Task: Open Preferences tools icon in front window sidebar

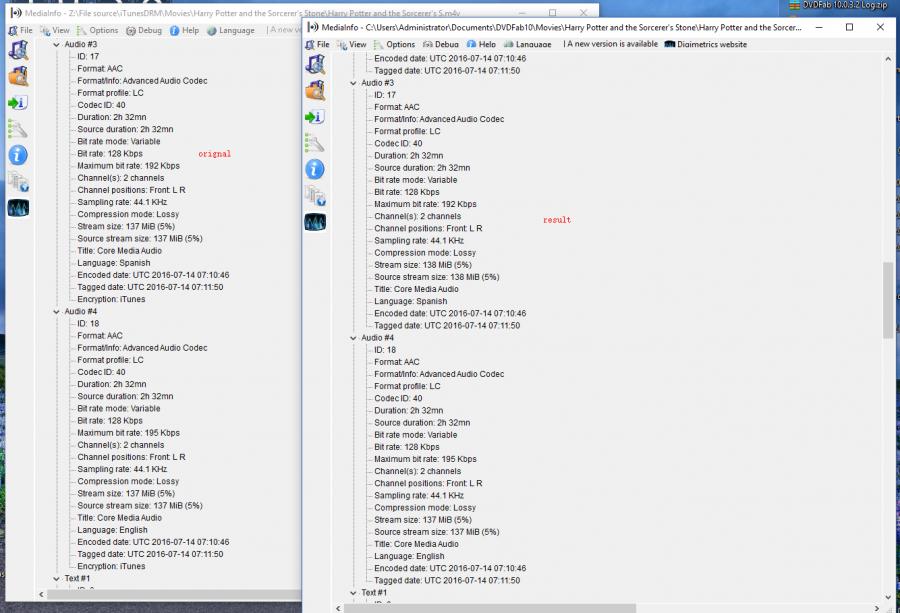Action: coord(315,143)
